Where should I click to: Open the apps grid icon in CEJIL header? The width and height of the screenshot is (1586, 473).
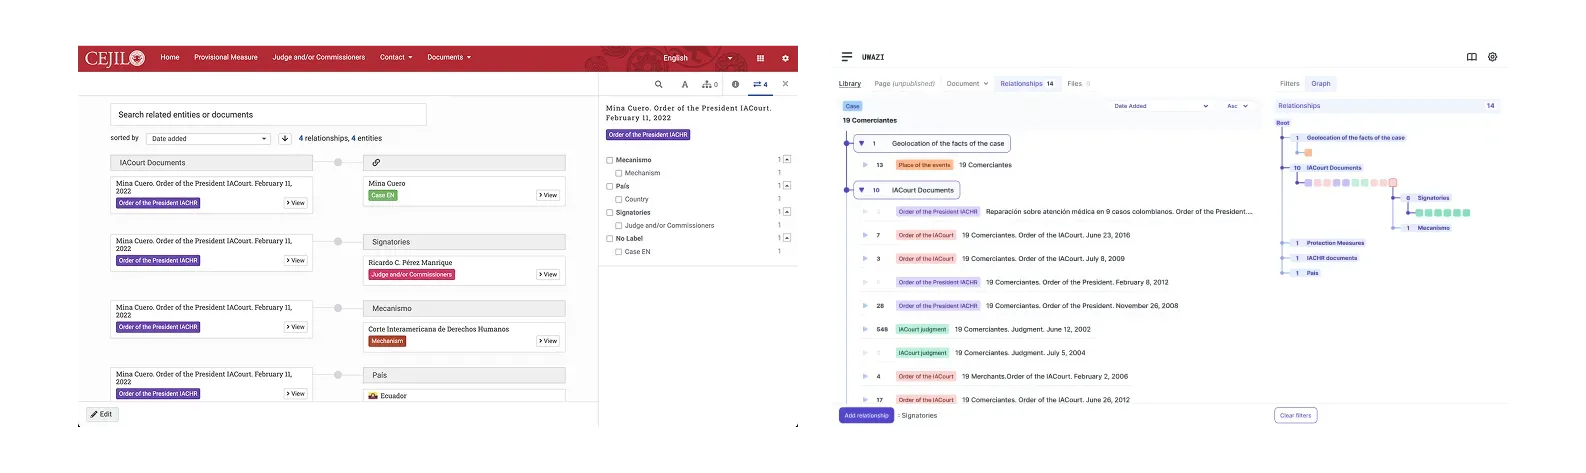tap(760, 58)
